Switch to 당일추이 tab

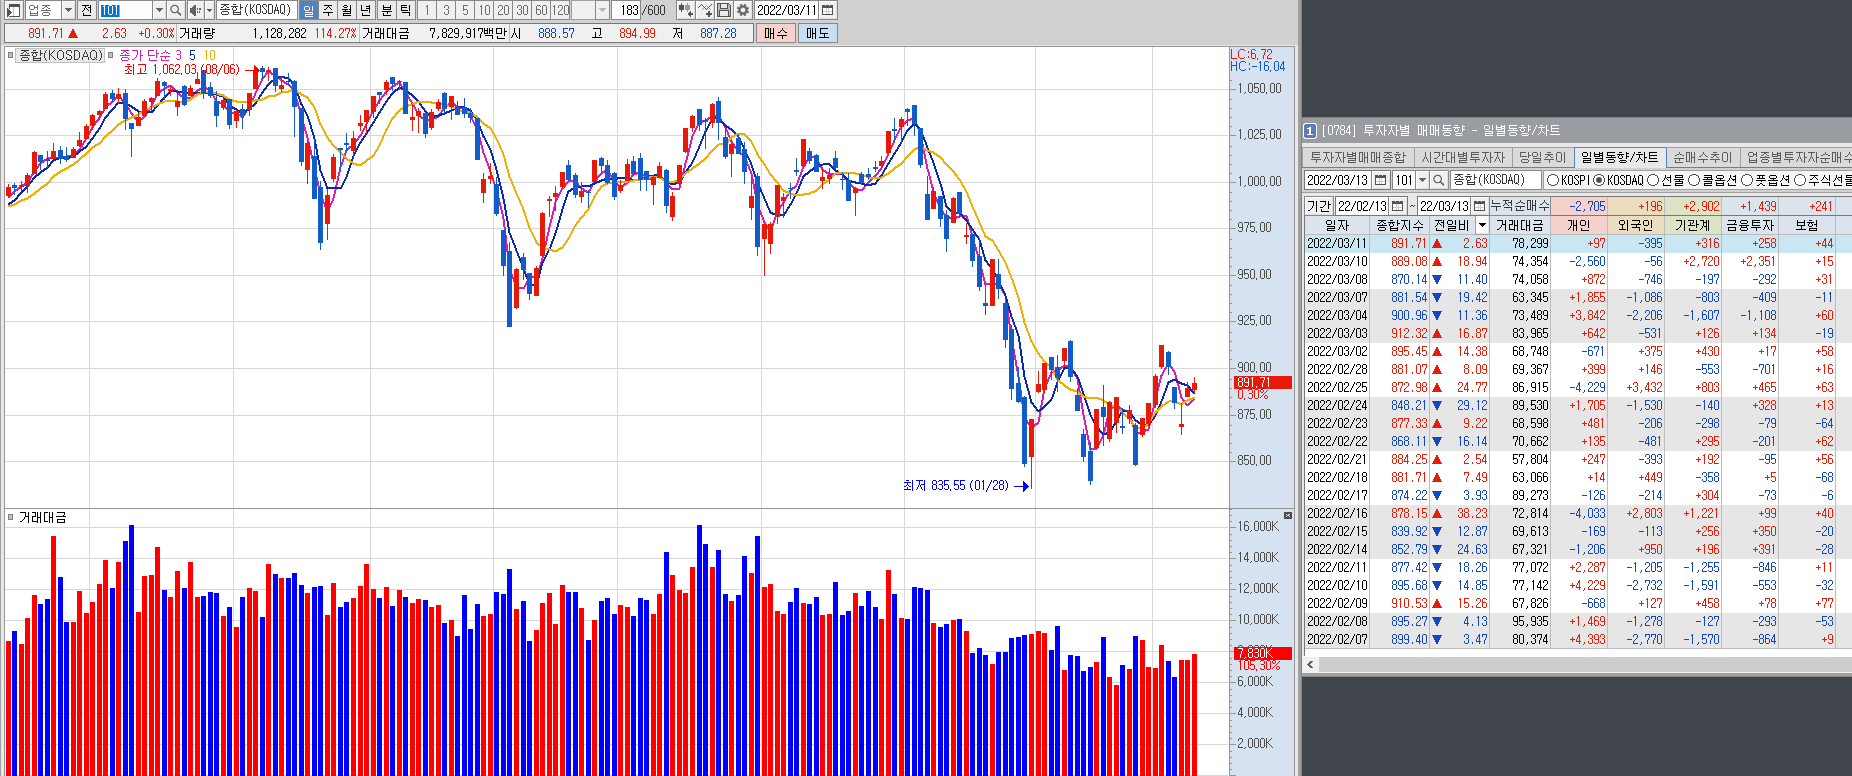pyautogui.click(x=1542, y=157)
